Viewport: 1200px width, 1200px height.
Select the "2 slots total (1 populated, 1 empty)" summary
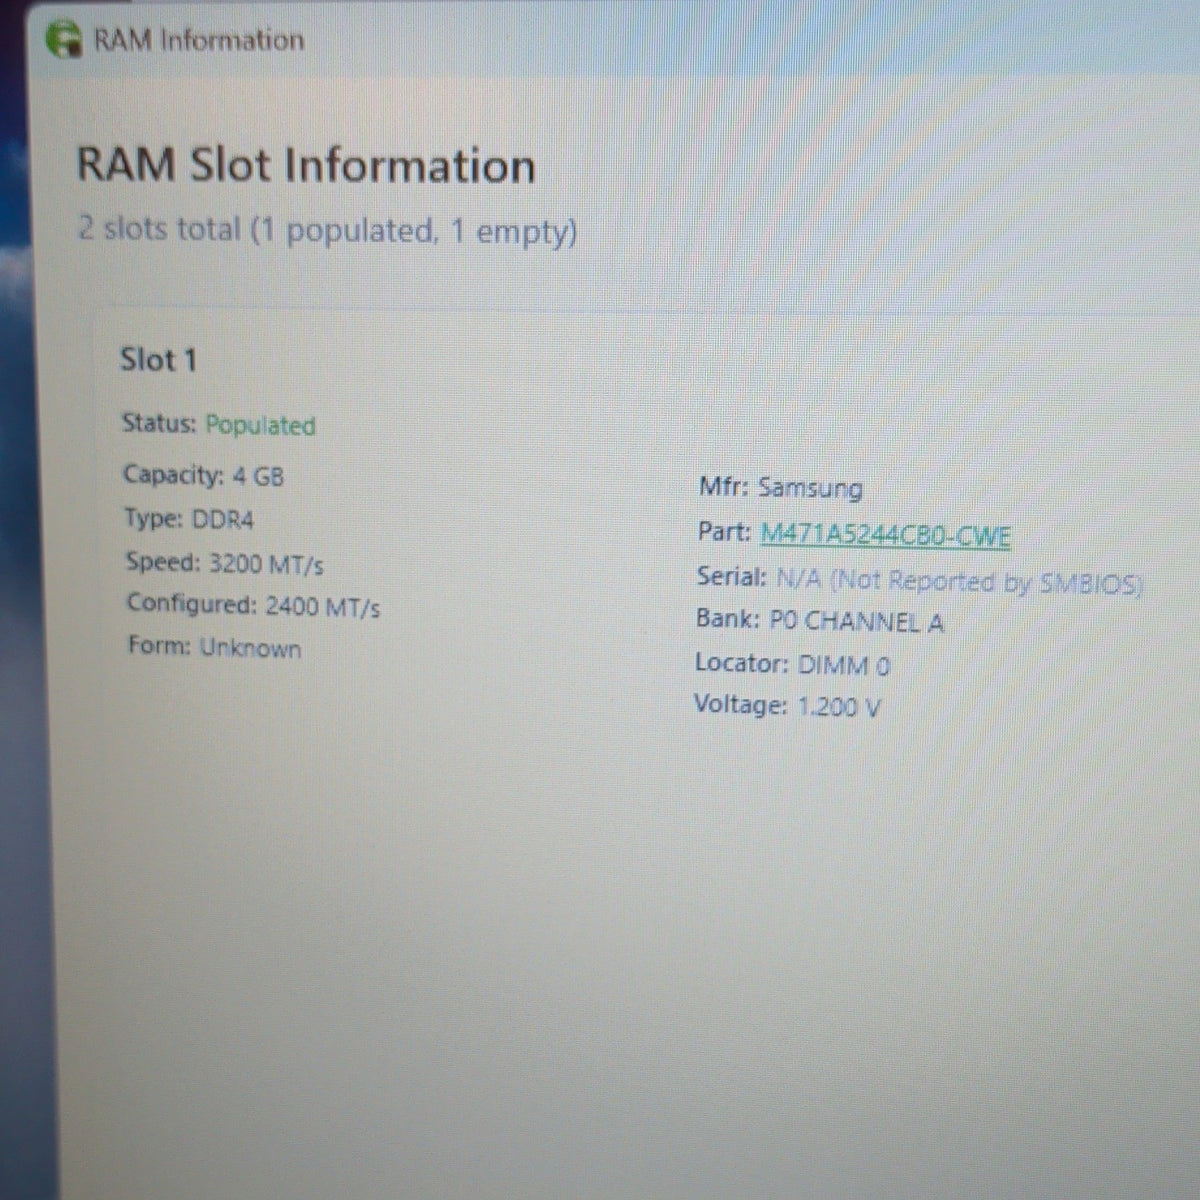click(x=327, y=230)
